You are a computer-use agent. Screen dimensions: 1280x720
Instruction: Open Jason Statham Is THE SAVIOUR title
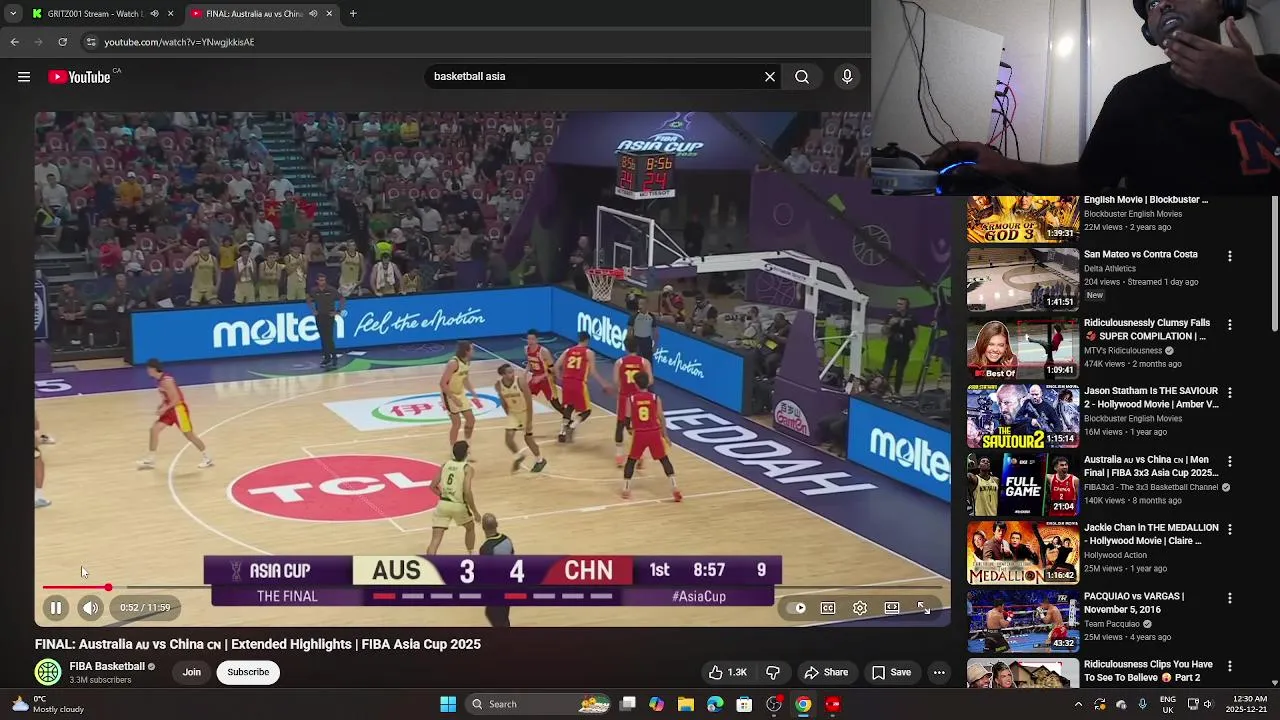pyautogui.click(x=1151, y=398)
